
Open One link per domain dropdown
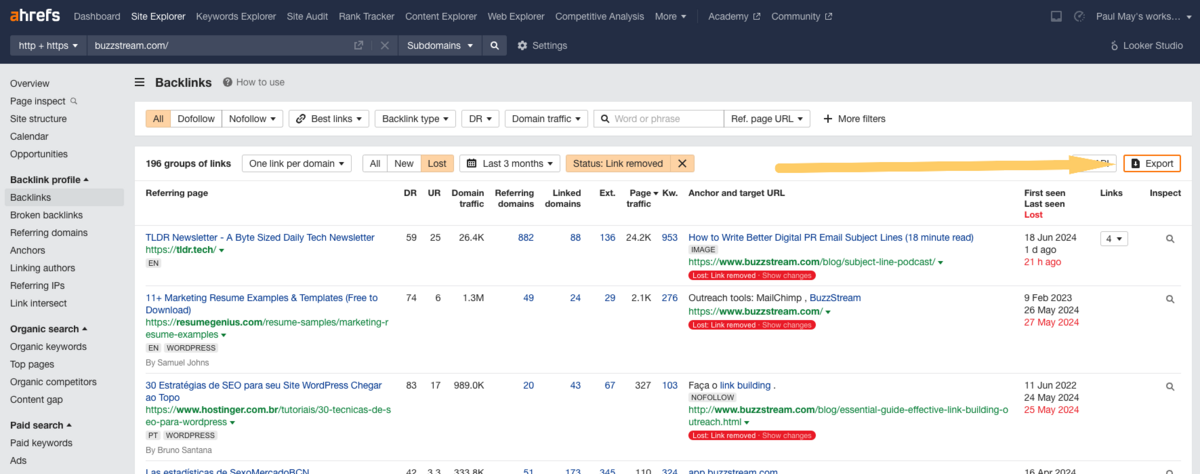coord(298,163)
